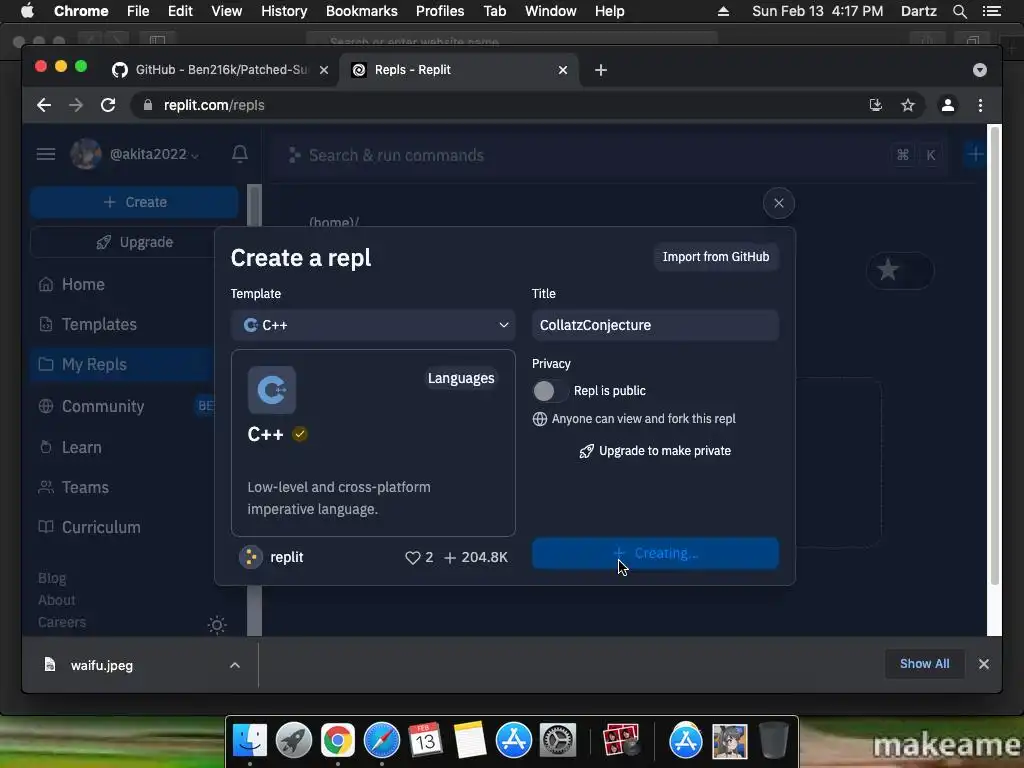The image size is (1024, 768).
Task: Click the heart like icon on template
Action: (x=412, y=558)
